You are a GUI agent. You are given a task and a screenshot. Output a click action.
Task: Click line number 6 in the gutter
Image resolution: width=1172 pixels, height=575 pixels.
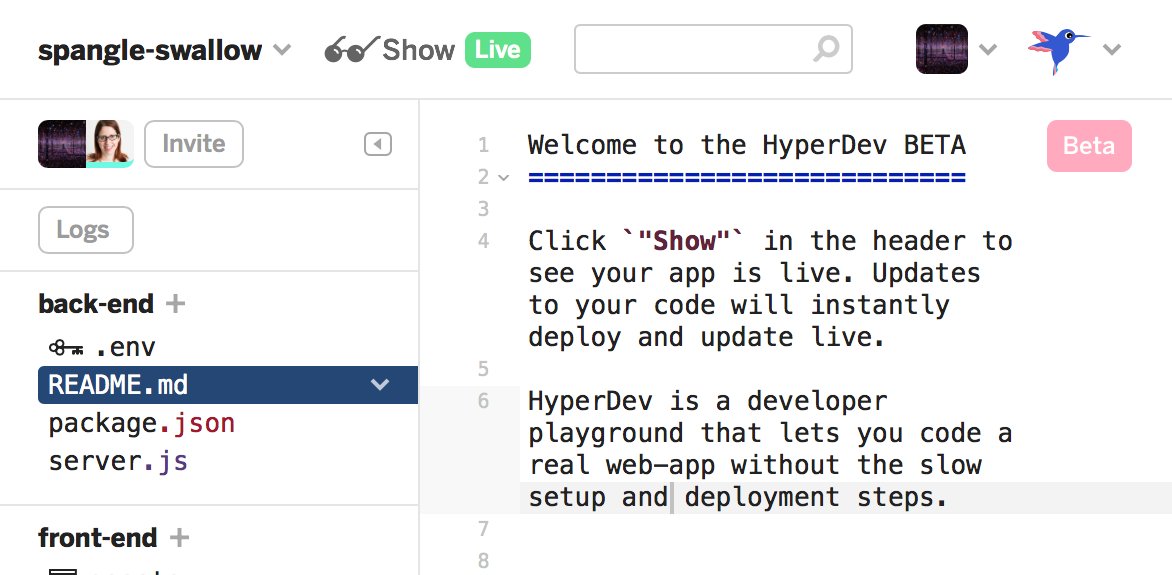(x=484, y=401)
